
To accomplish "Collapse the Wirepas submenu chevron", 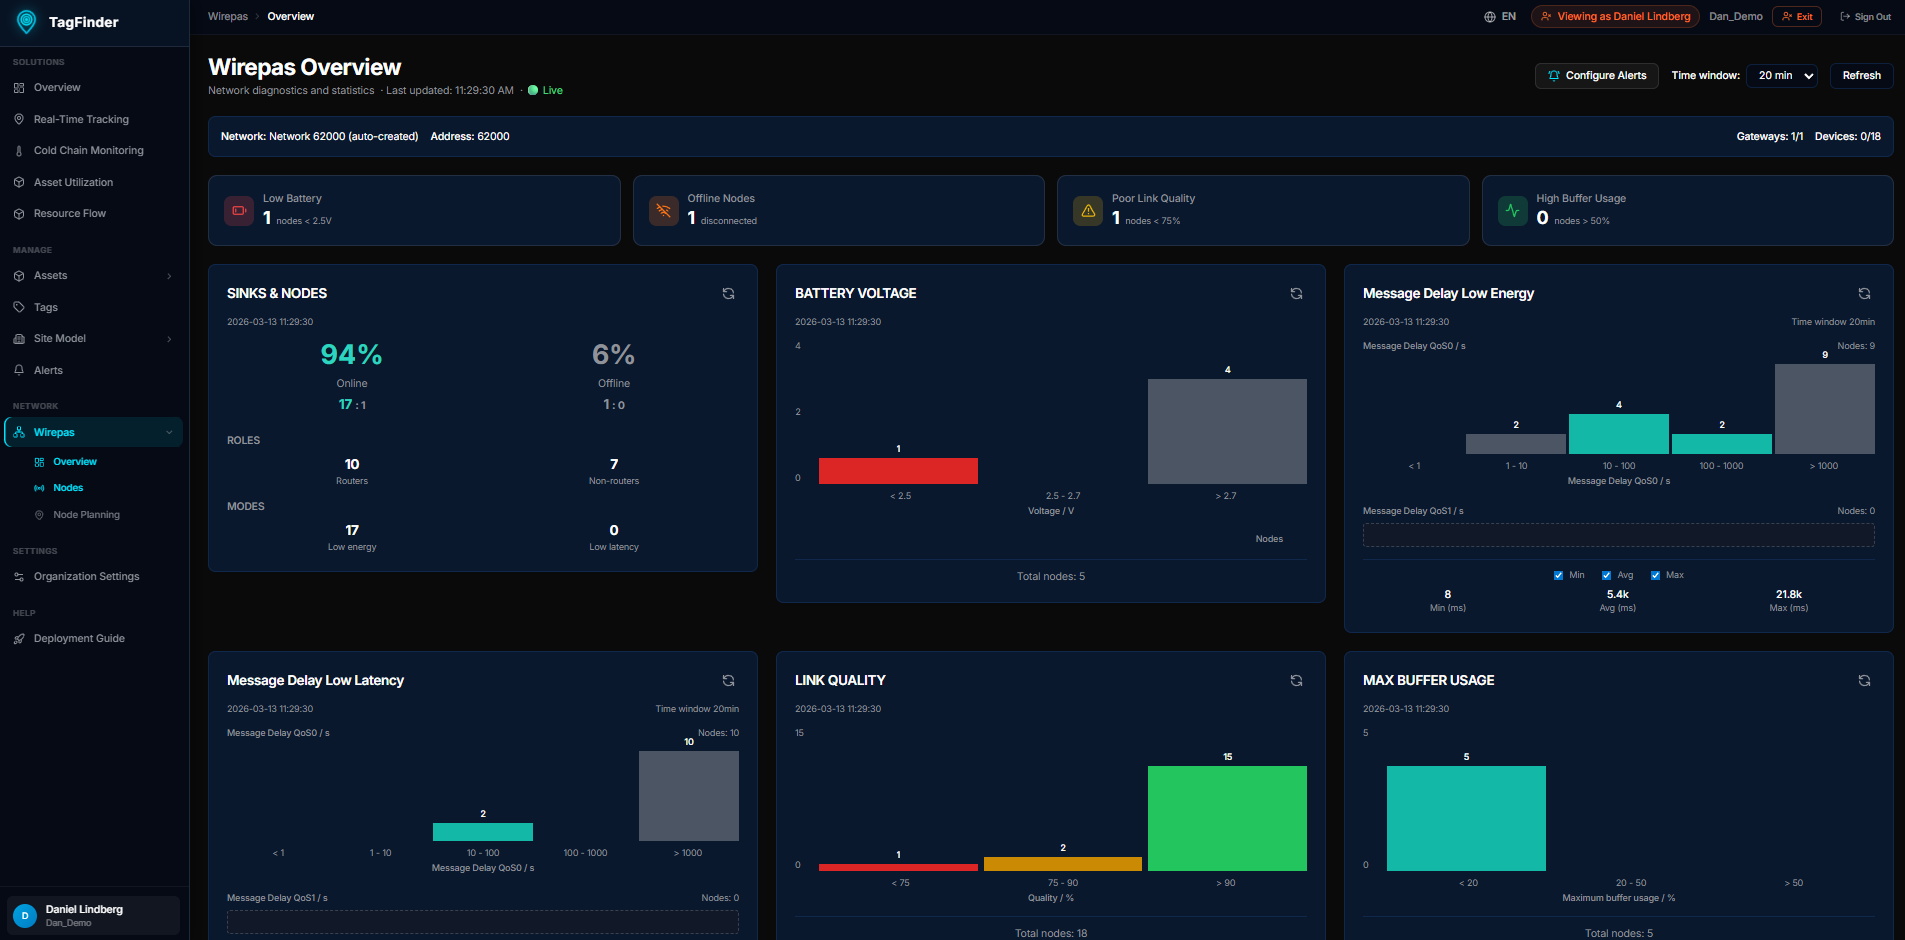I will click(x=169, y=433).
